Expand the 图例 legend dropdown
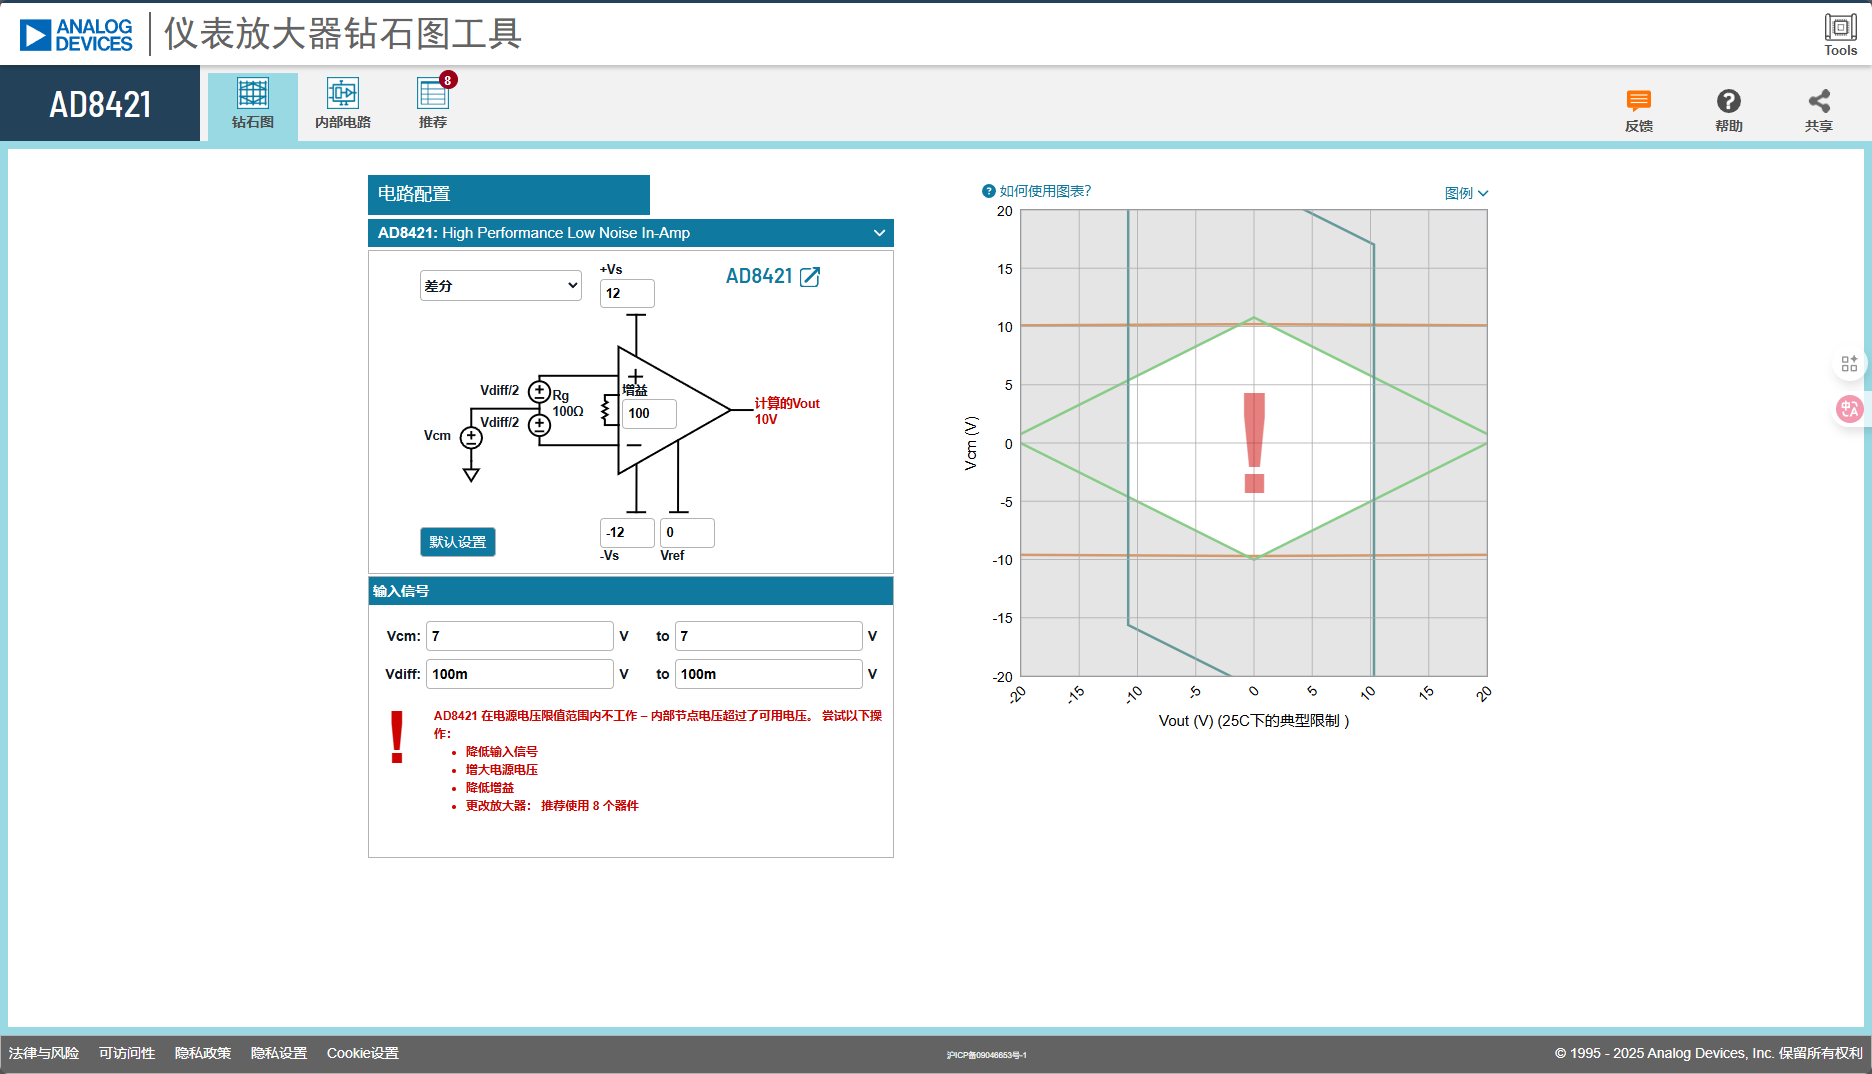 coord(1467,193)
